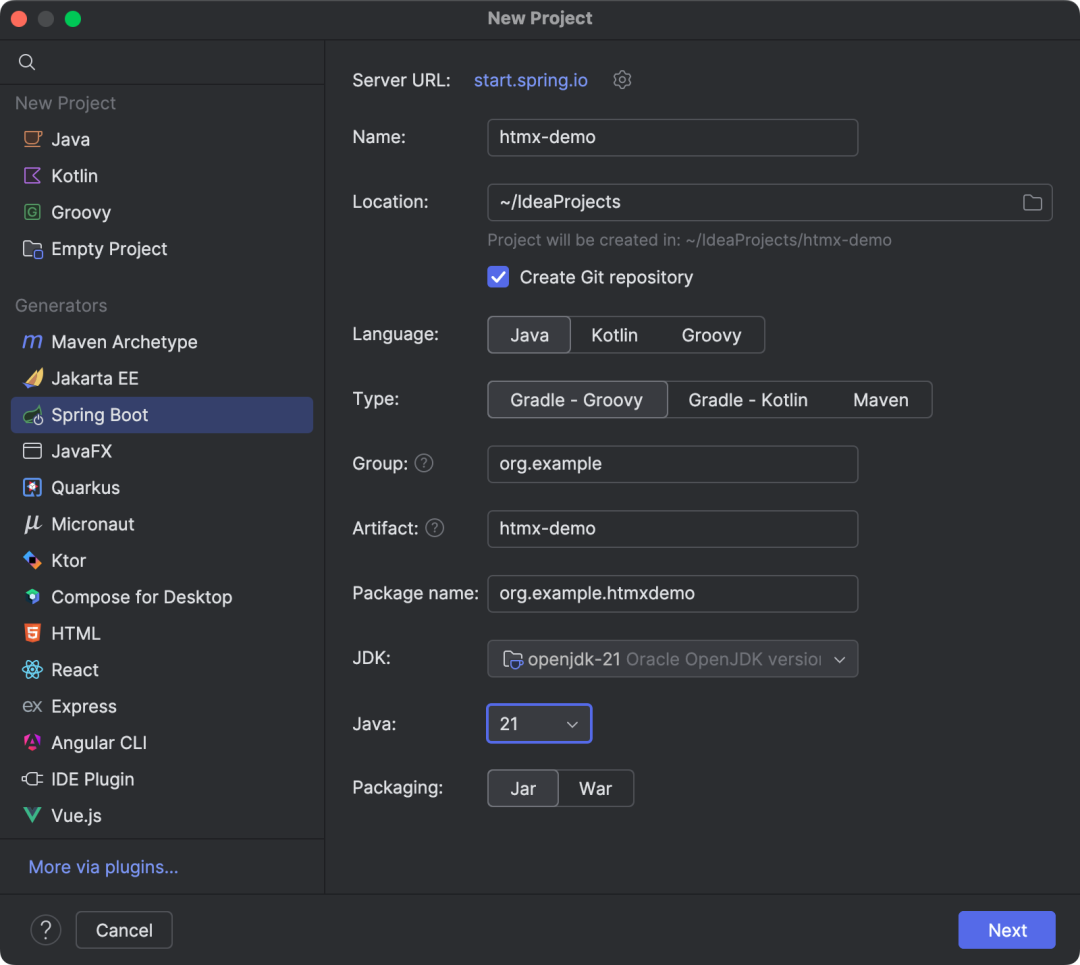
Task: Click the Cancel button
Action: tap(124, 930)
